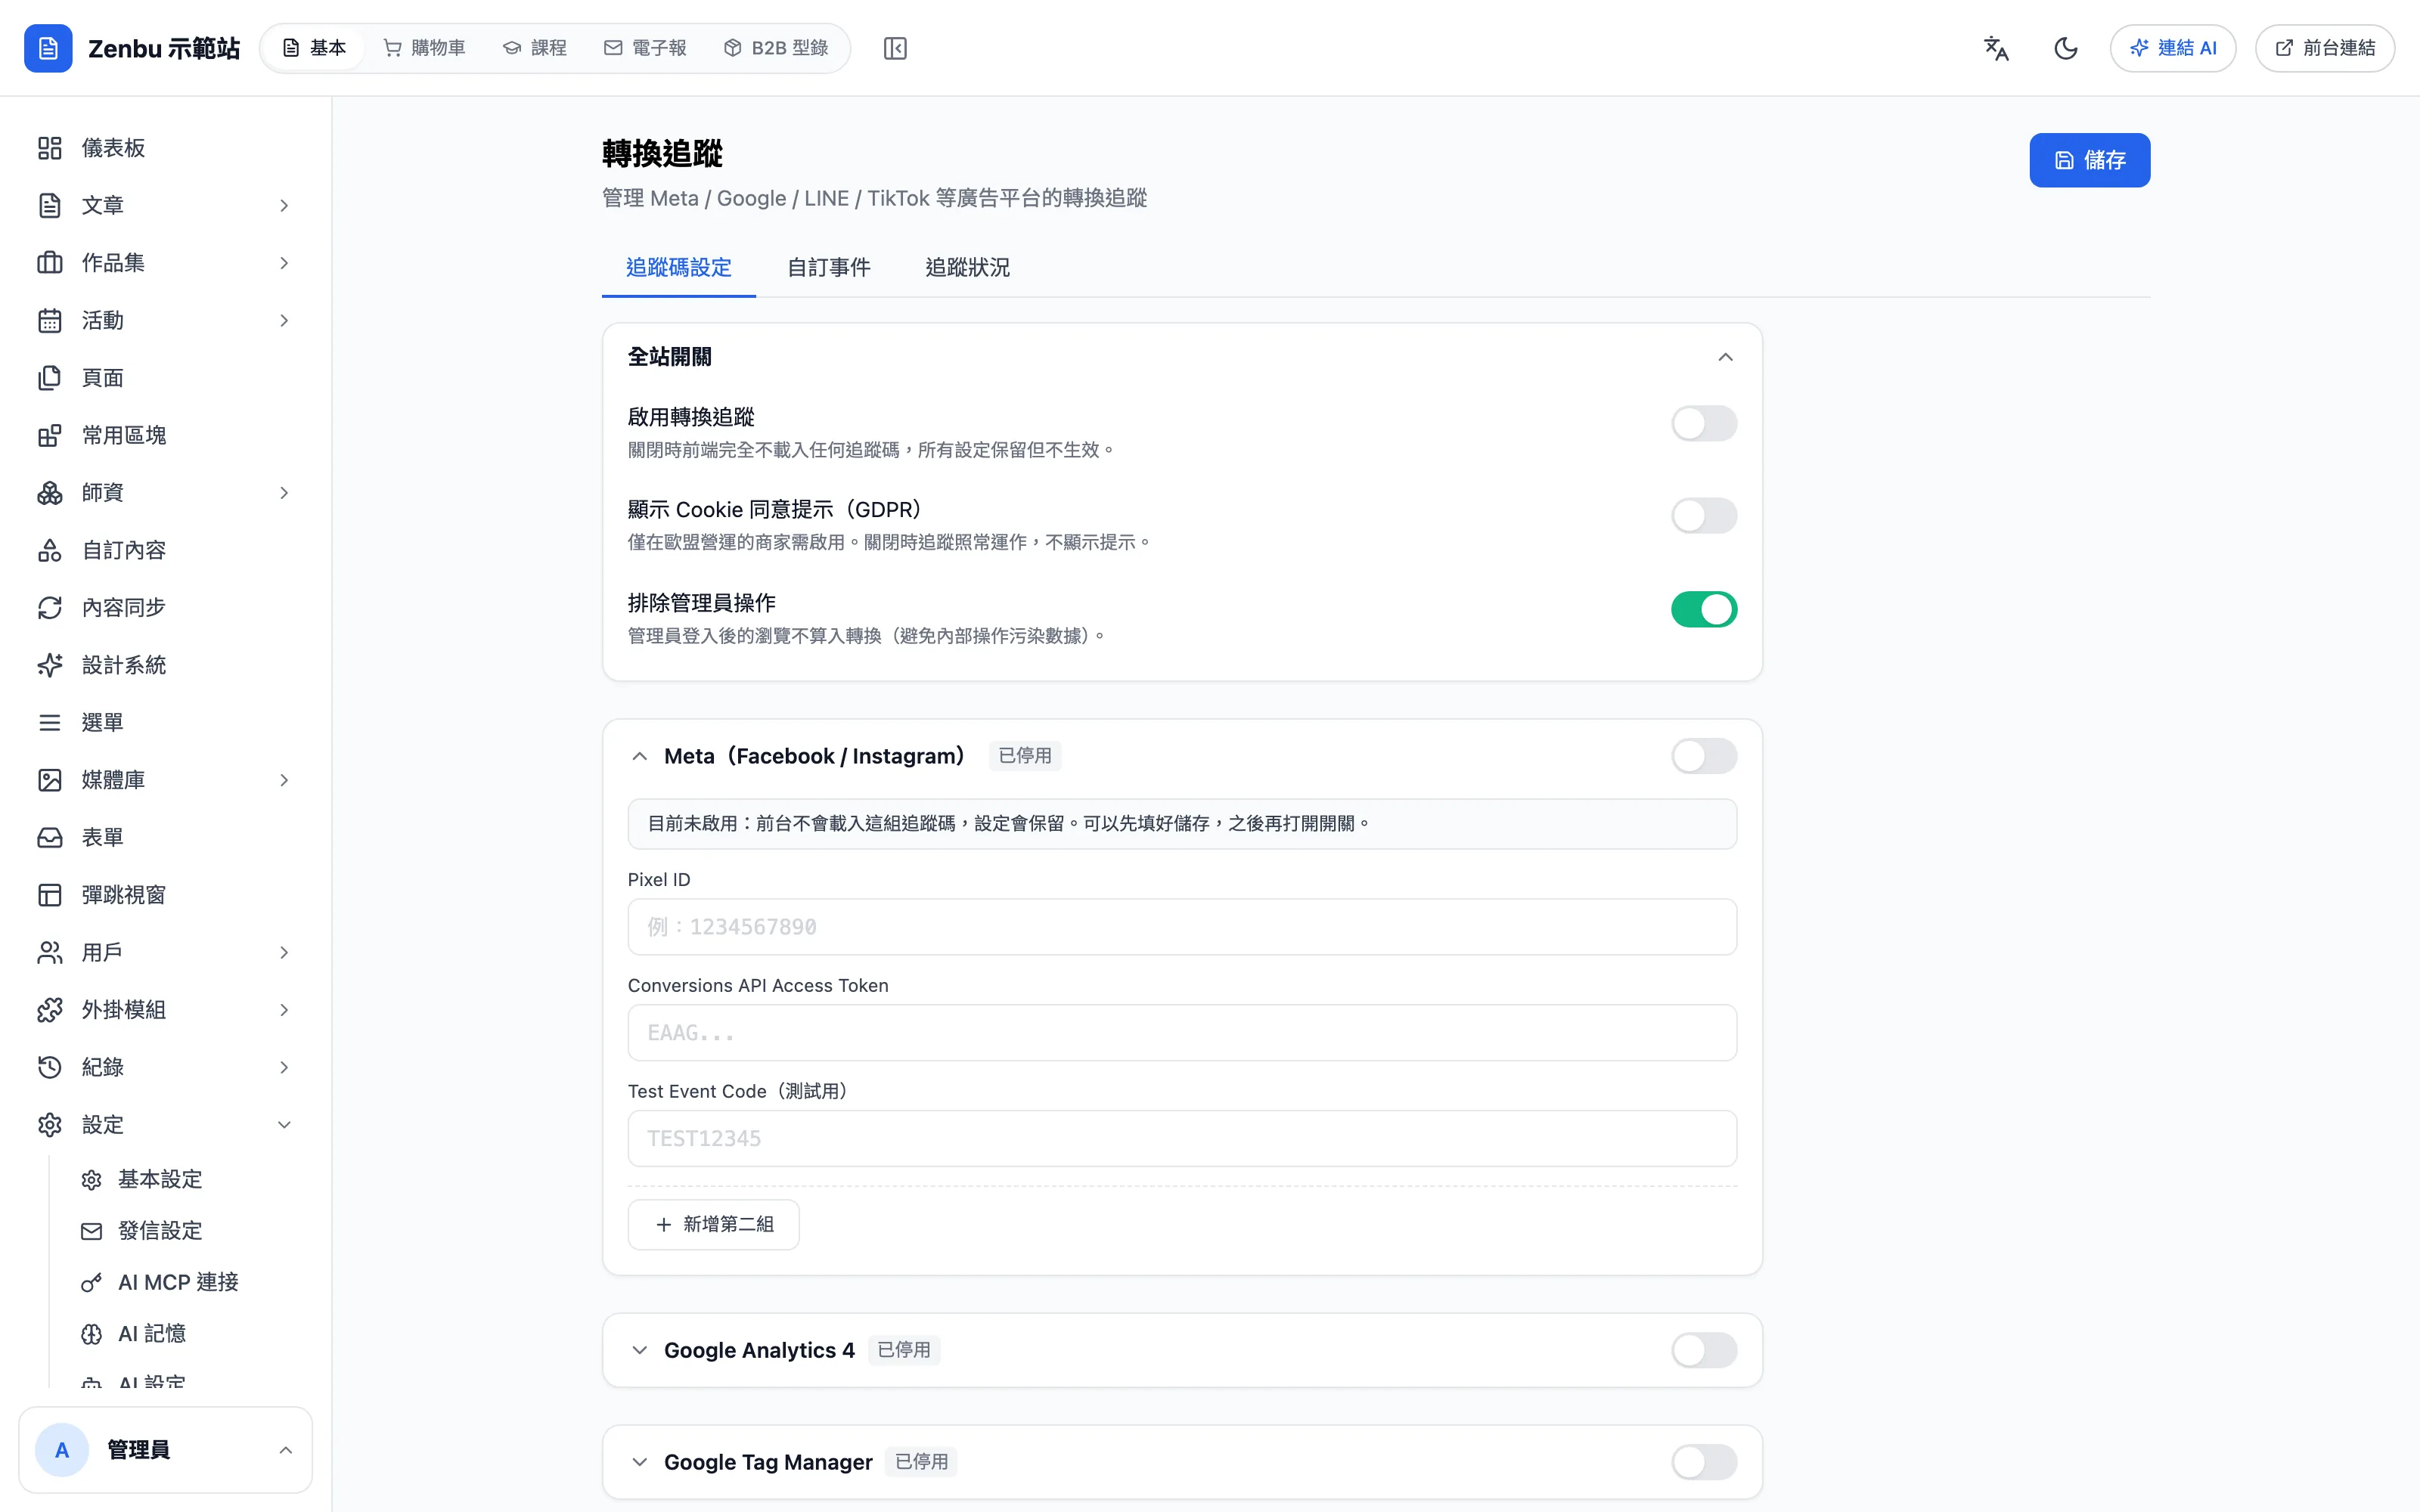Toggle the Cookie 同意提示 GDPR switch

[x=1704, y=516]
